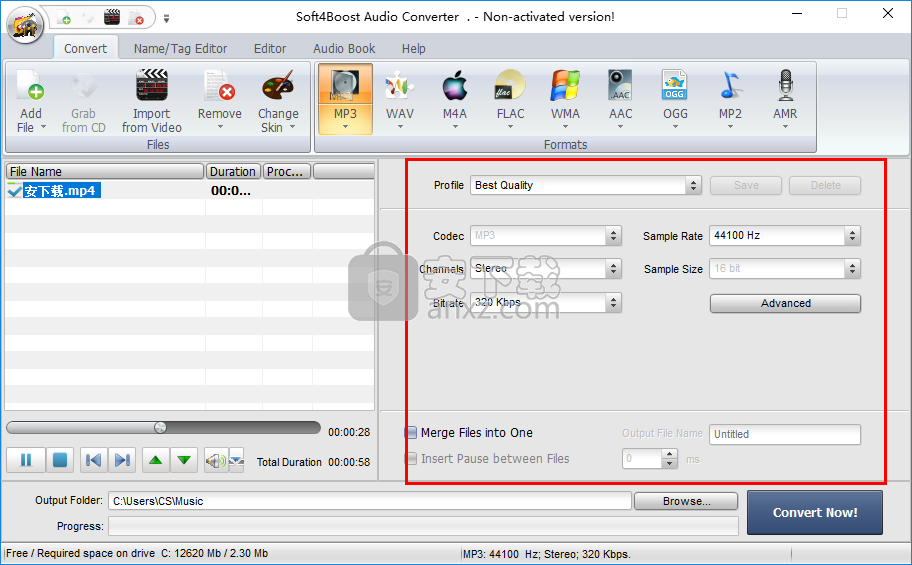Click Grab from CD button
Viewport: 912px width, 565px height.
point(84,102)
